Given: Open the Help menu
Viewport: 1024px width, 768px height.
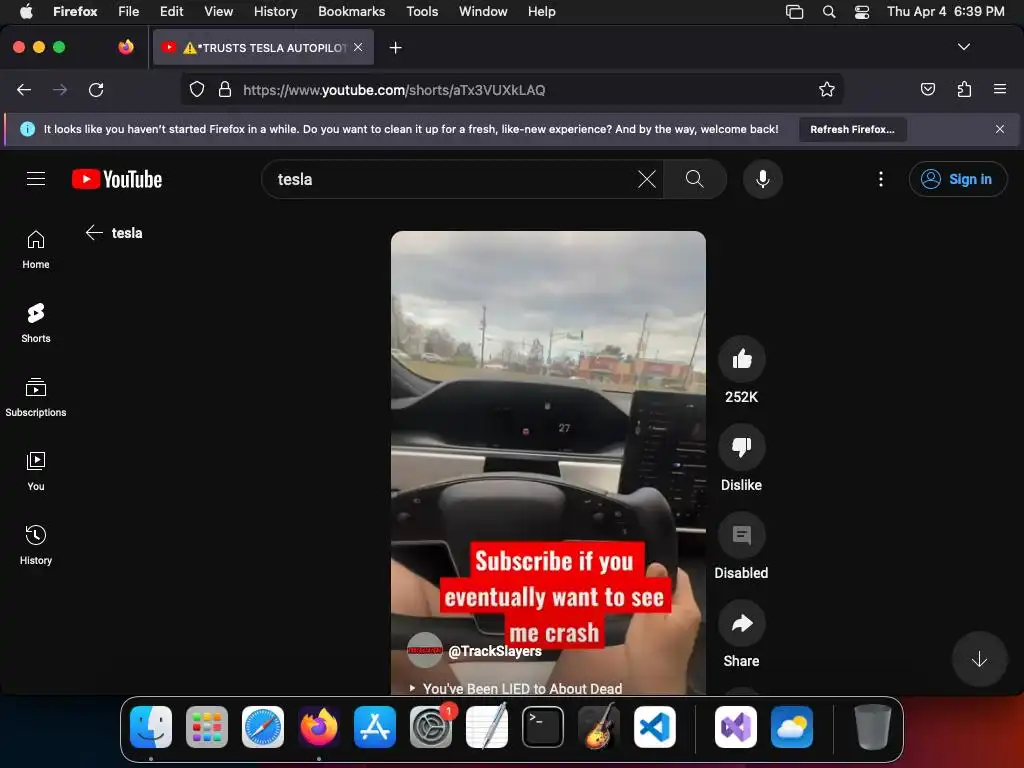Looking at the screenshot, I should (541, 12).
